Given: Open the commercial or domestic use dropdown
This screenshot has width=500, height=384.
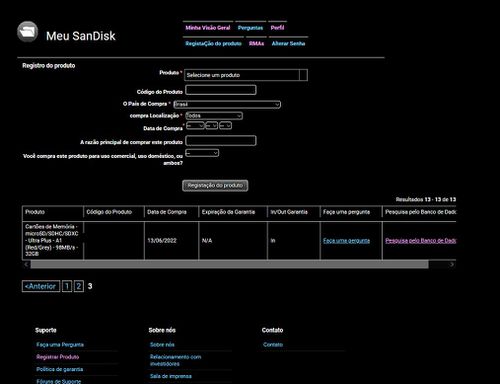Looking at the screenshot, I should pos(202,153).
